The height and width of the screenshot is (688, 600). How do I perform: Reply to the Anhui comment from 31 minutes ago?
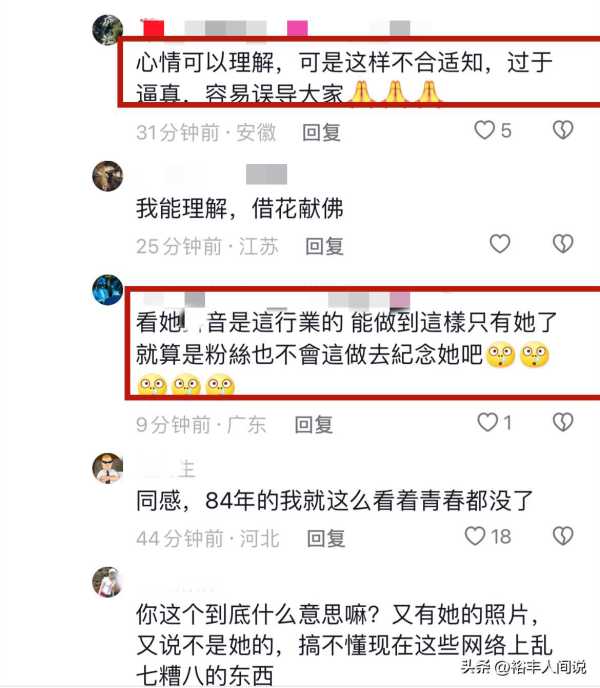click(322, 133)
